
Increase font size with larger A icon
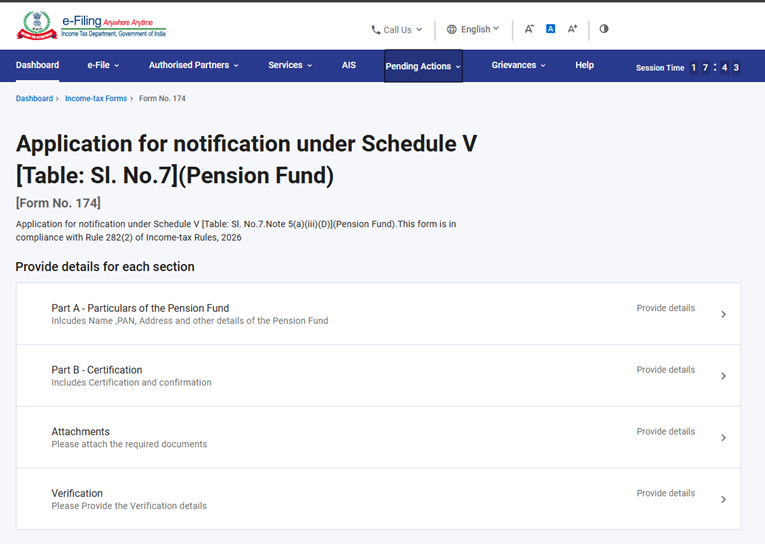tap(572, 29)
